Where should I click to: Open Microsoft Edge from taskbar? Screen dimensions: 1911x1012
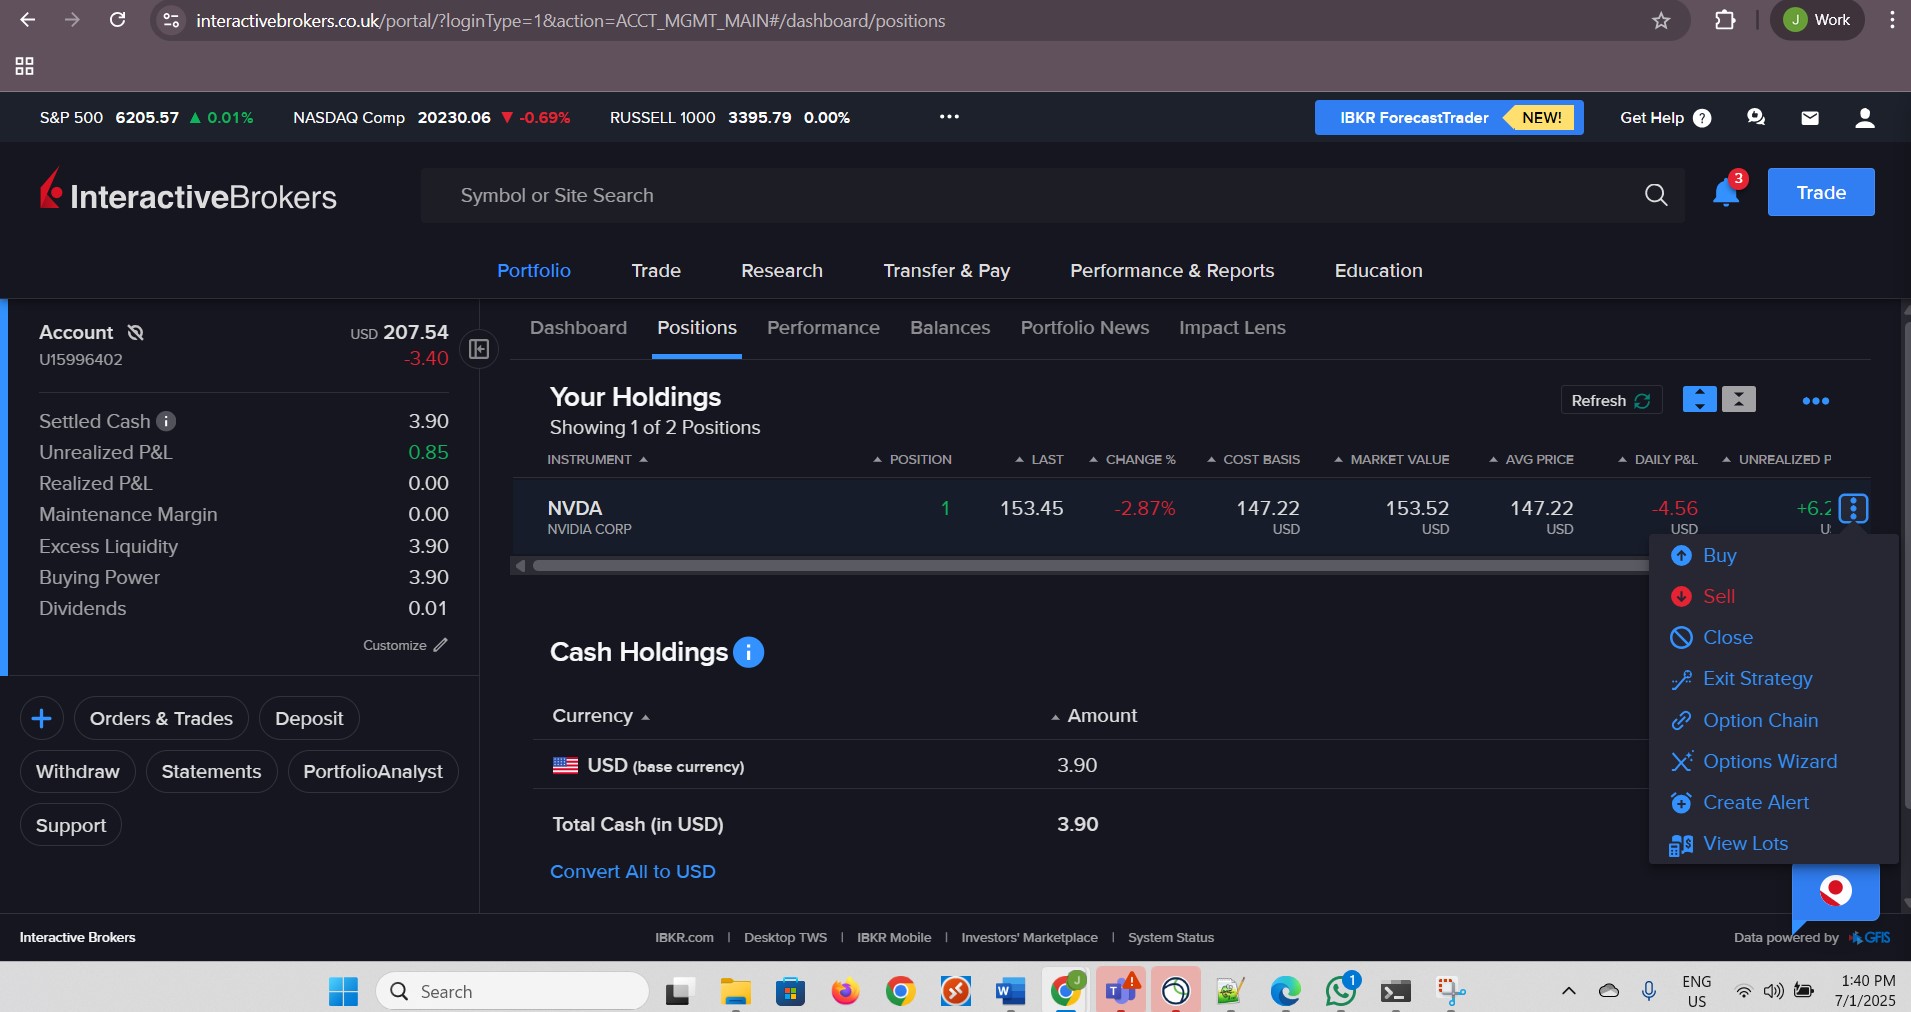[1285, 991]
